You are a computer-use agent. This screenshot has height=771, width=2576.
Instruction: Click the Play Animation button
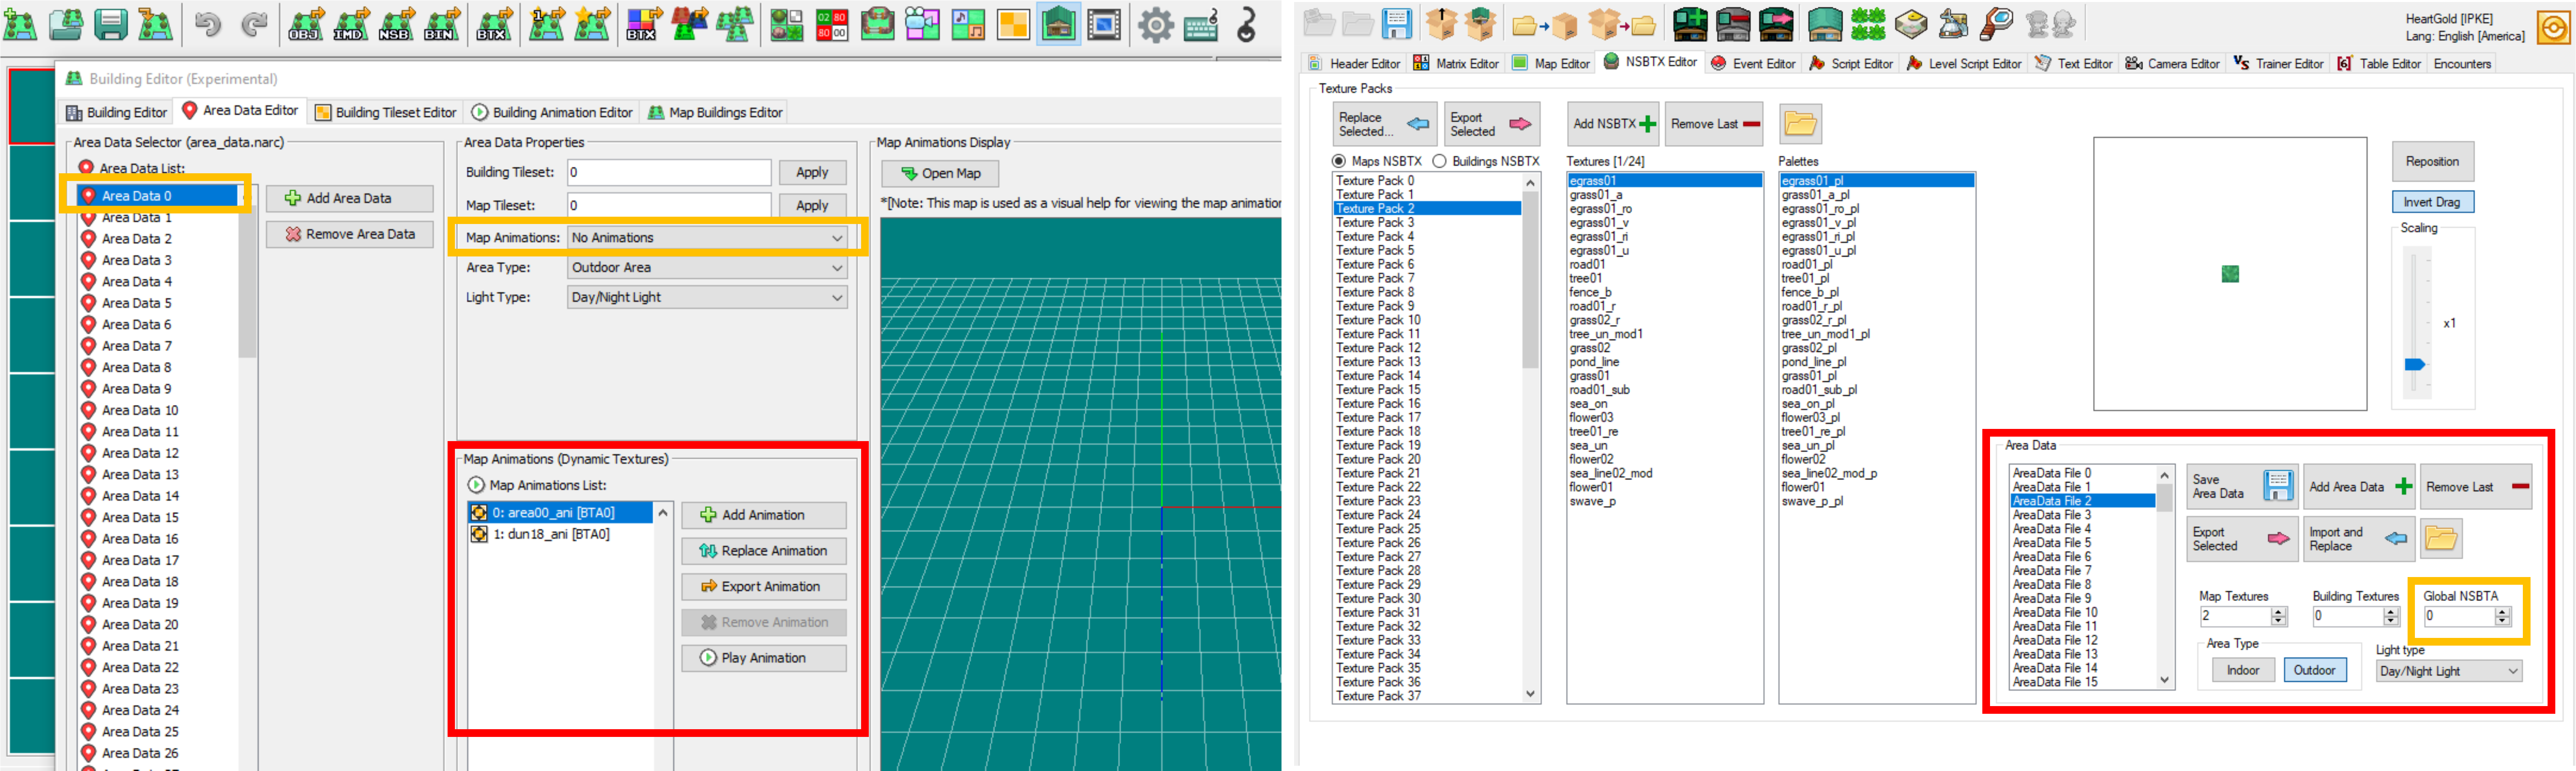[764, 658]
